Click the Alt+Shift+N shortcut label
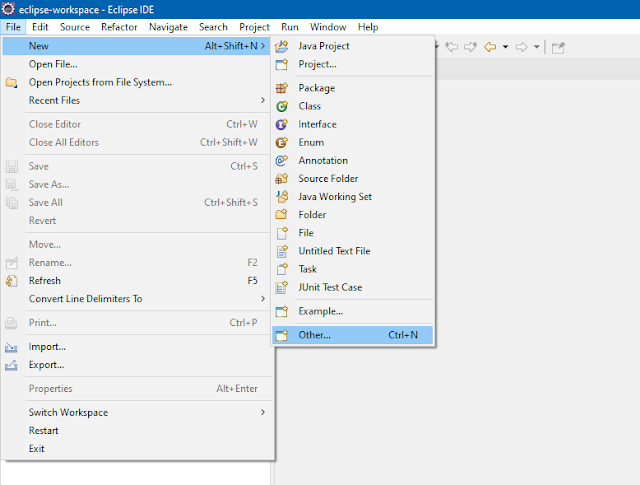Image resolution: width=640 pixels, height=485 pixels. point(231,46)
